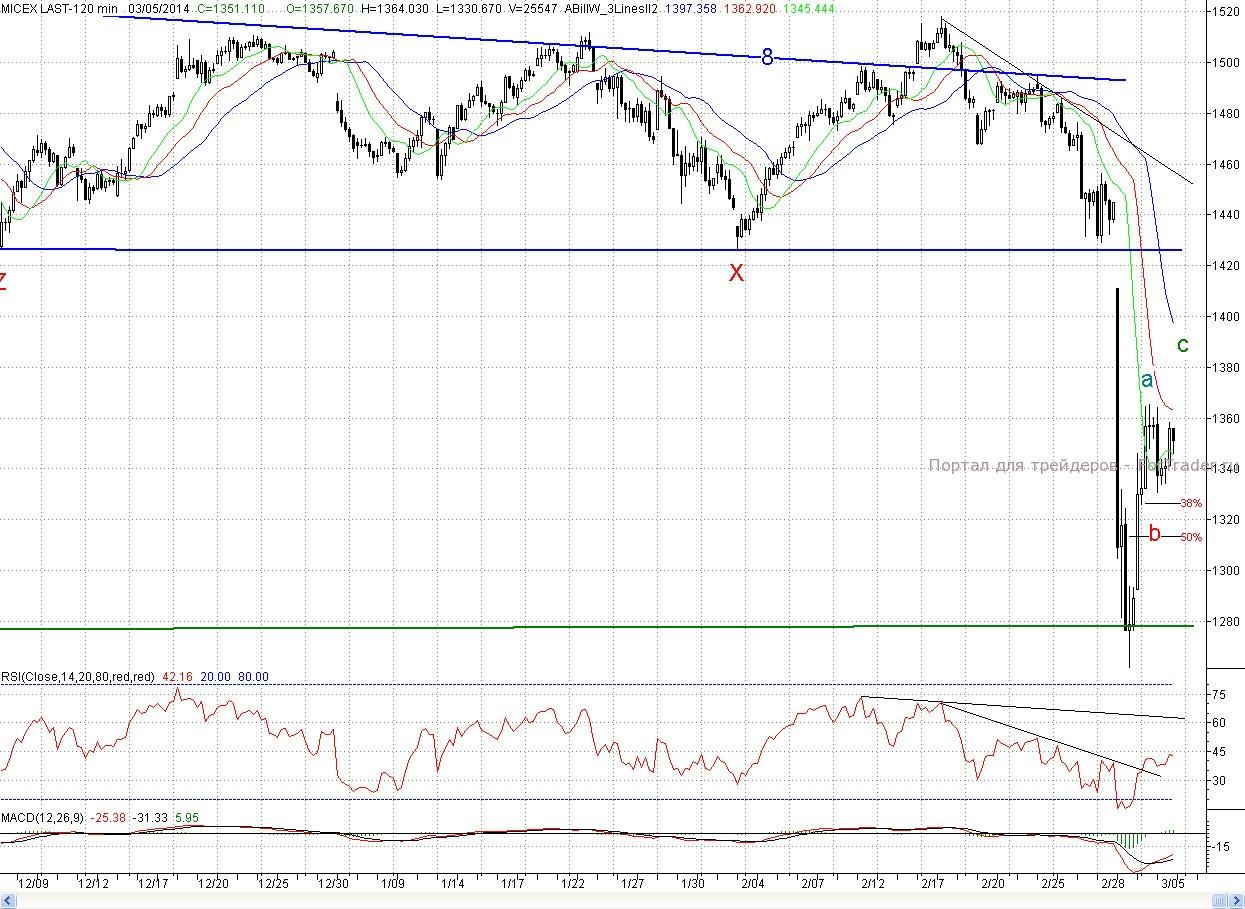Select the 12/09 date on time axis
Image resolution: width=1245 pixels, height=909 pixels.
pyautogui.click(x=34, y=884)
